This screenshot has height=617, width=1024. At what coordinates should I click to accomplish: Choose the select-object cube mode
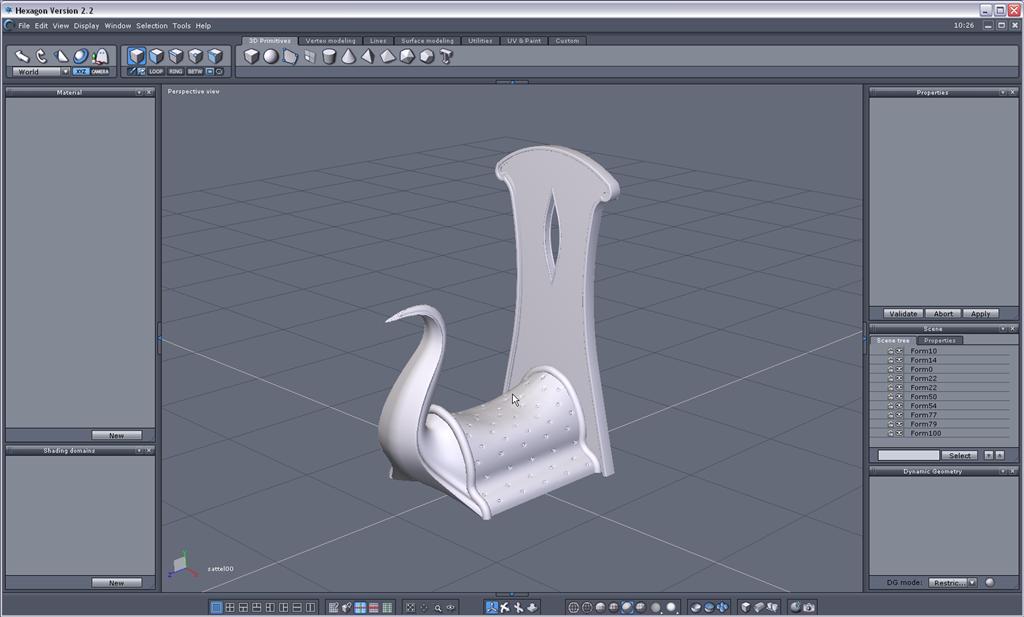point(136,56)
